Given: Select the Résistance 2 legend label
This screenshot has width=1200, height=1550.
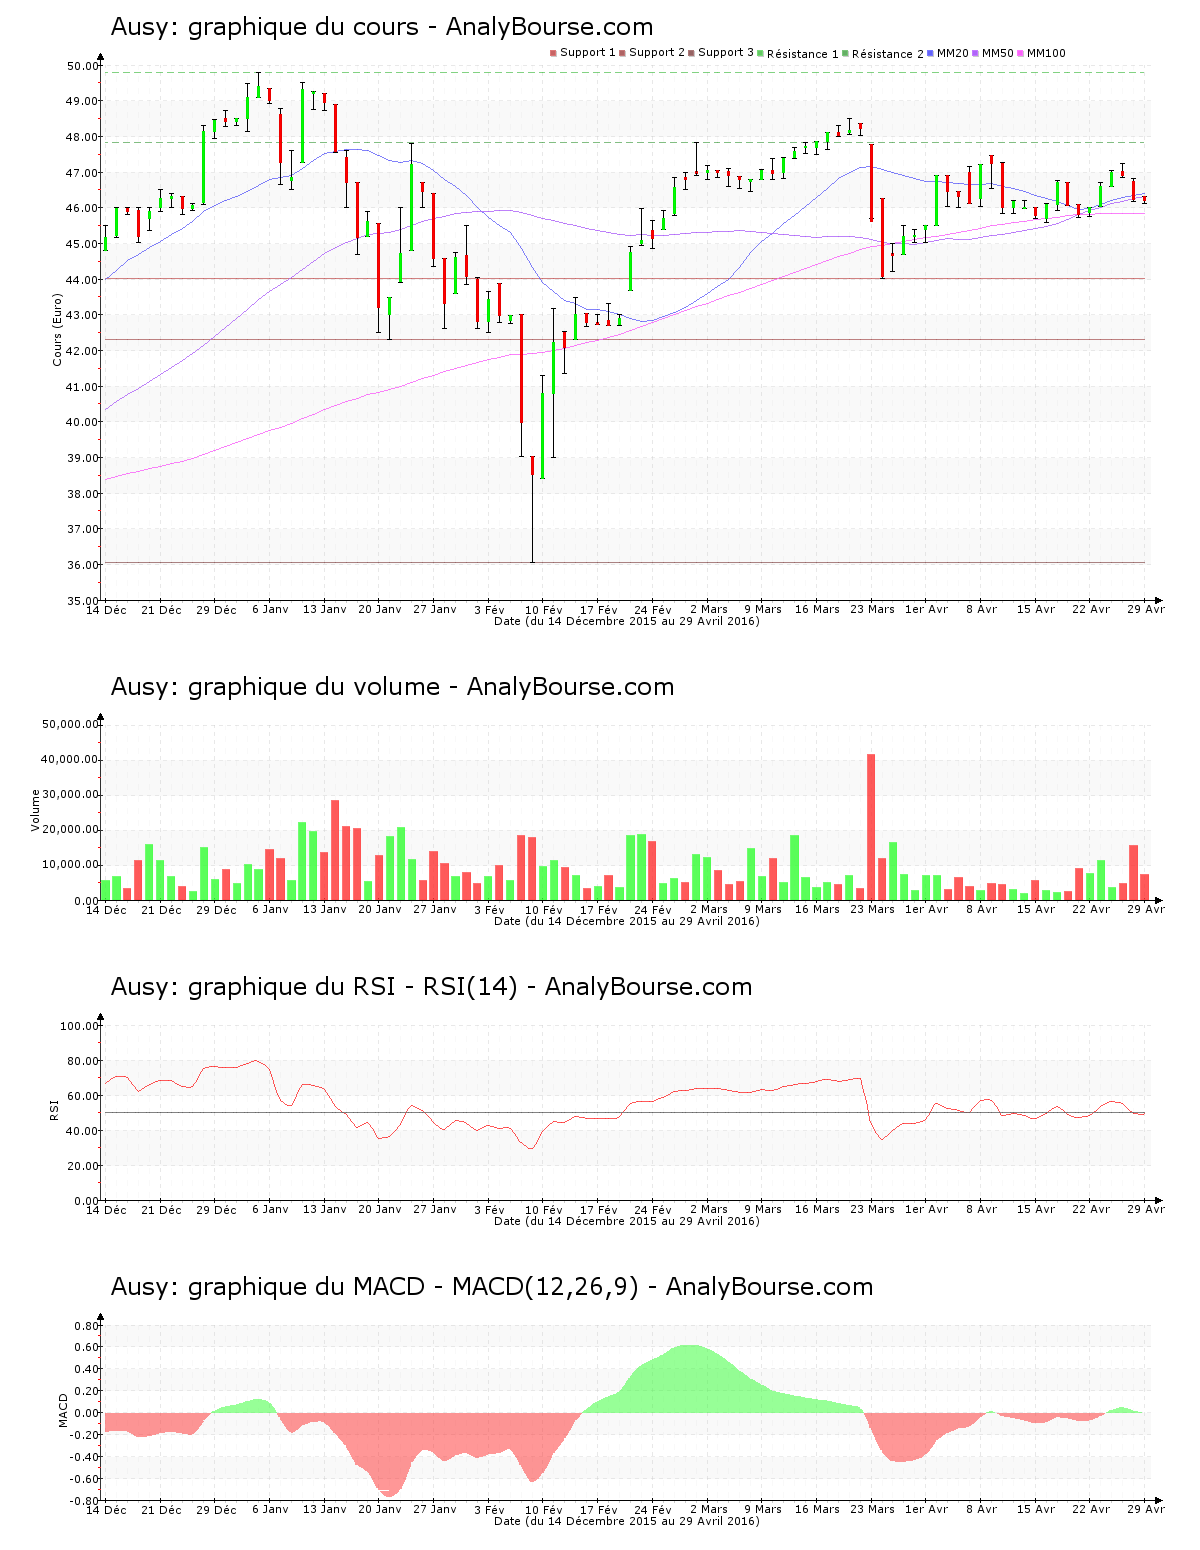Looking at the screenshot, I should pos(888,54).
